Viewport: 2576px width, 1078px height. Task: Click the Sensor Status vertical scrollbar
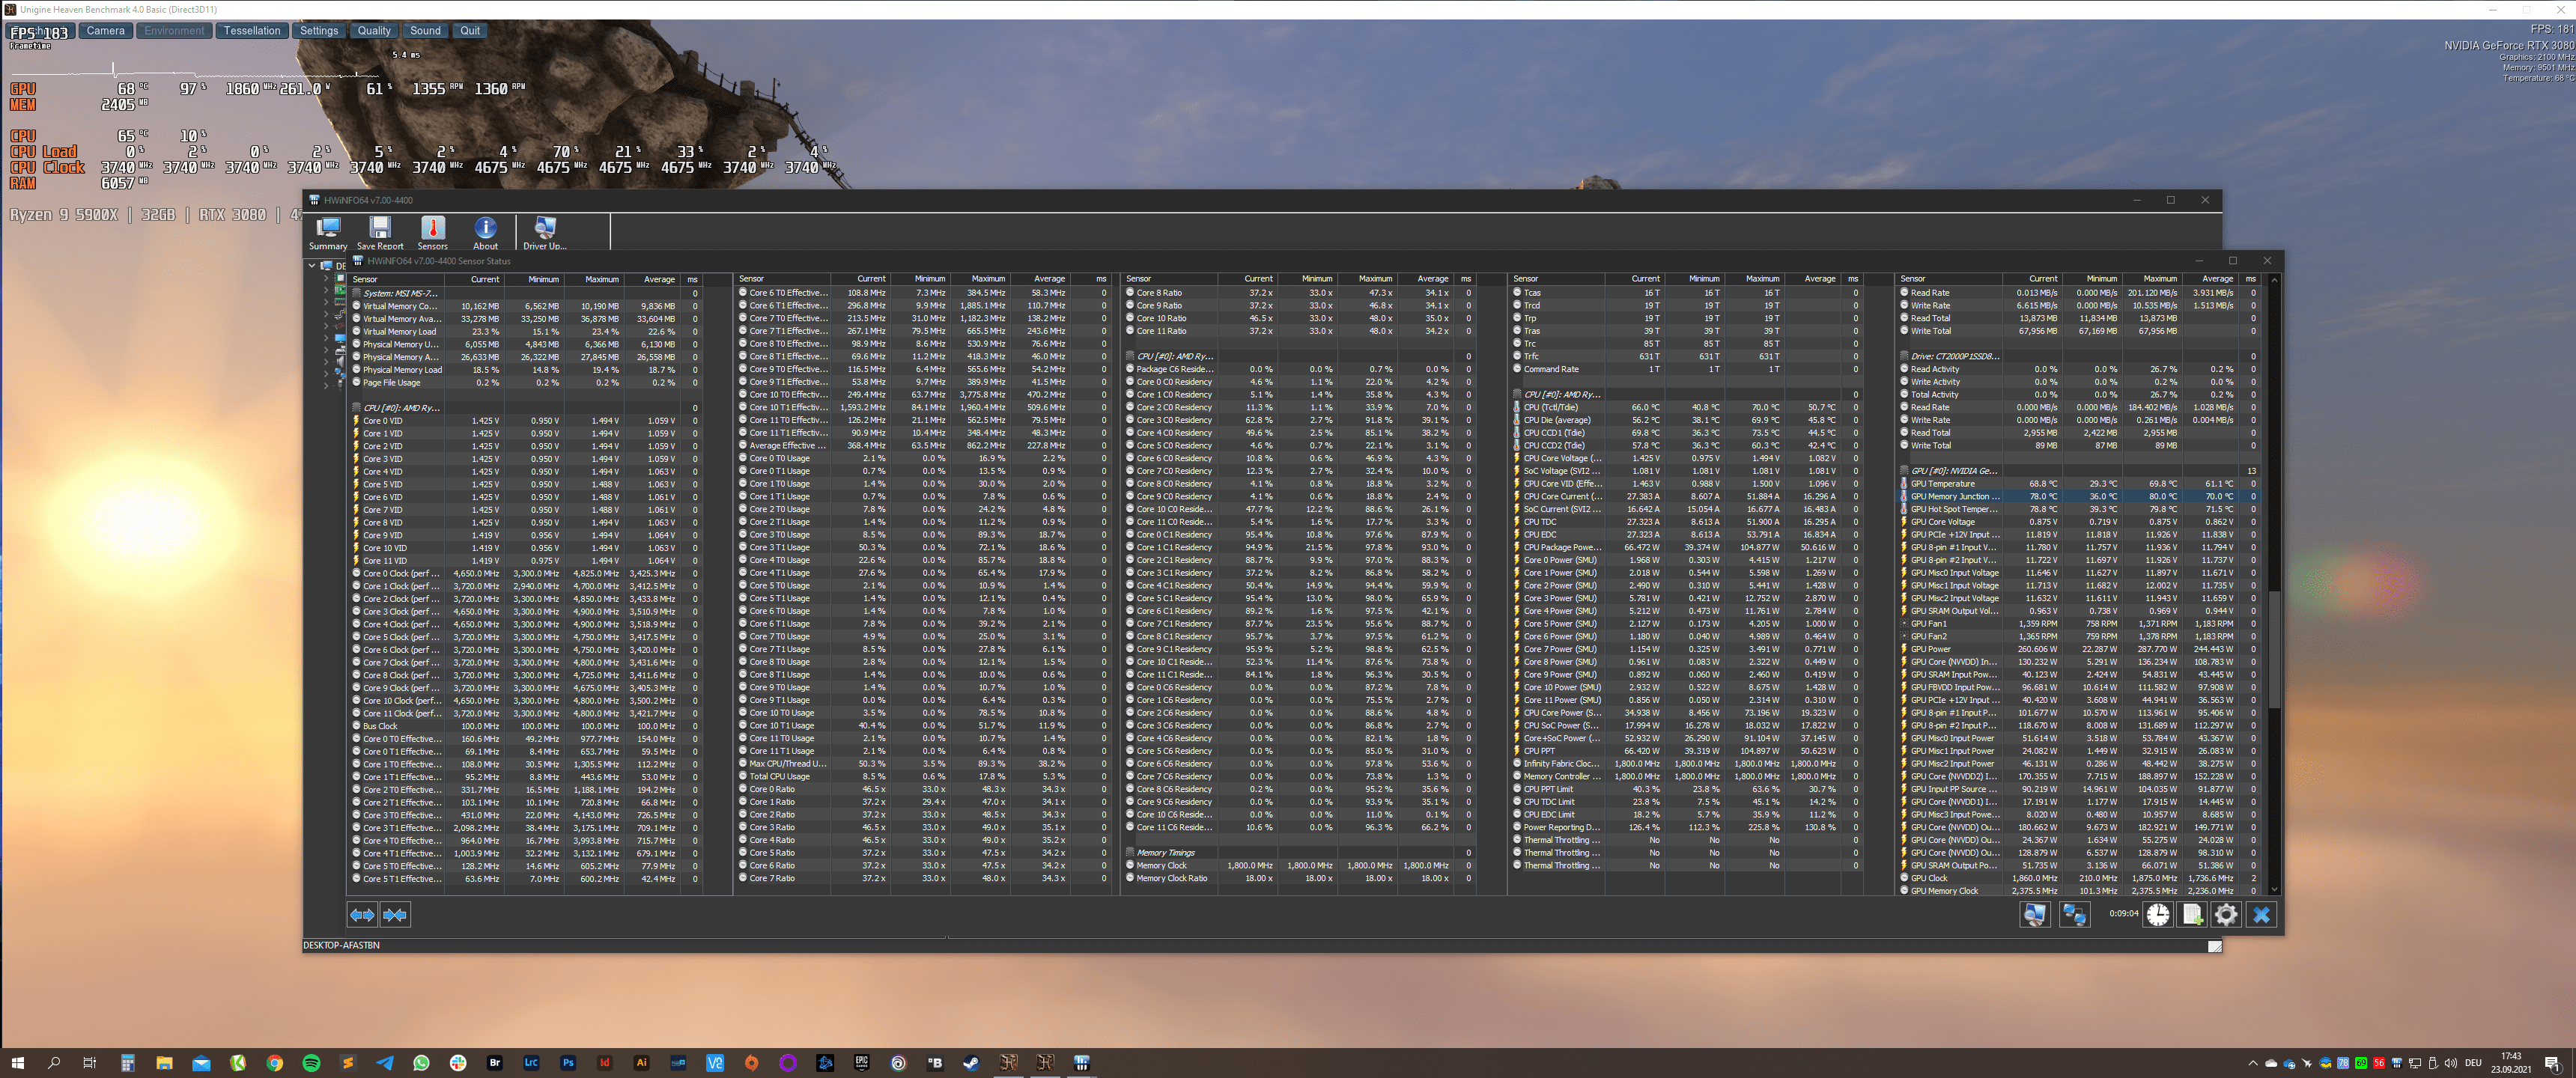[2274, 648]
